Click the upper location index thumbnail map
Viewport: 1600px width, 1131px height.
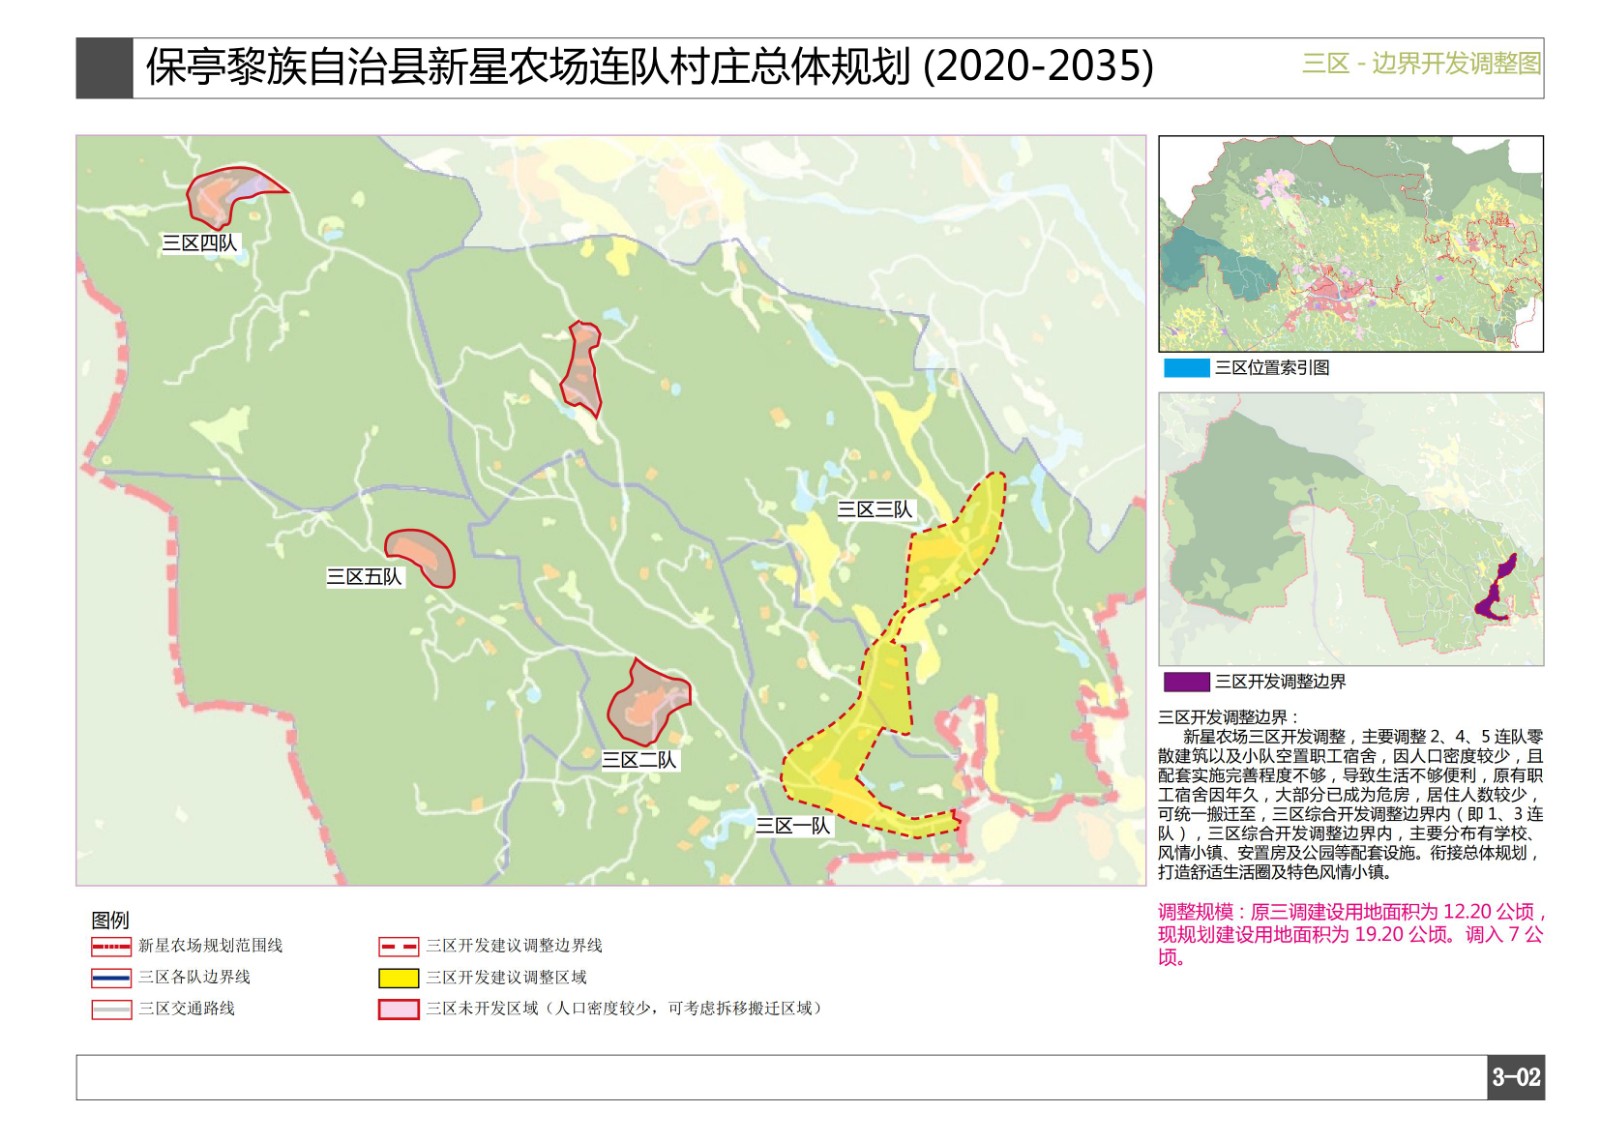coord(1351,244)
